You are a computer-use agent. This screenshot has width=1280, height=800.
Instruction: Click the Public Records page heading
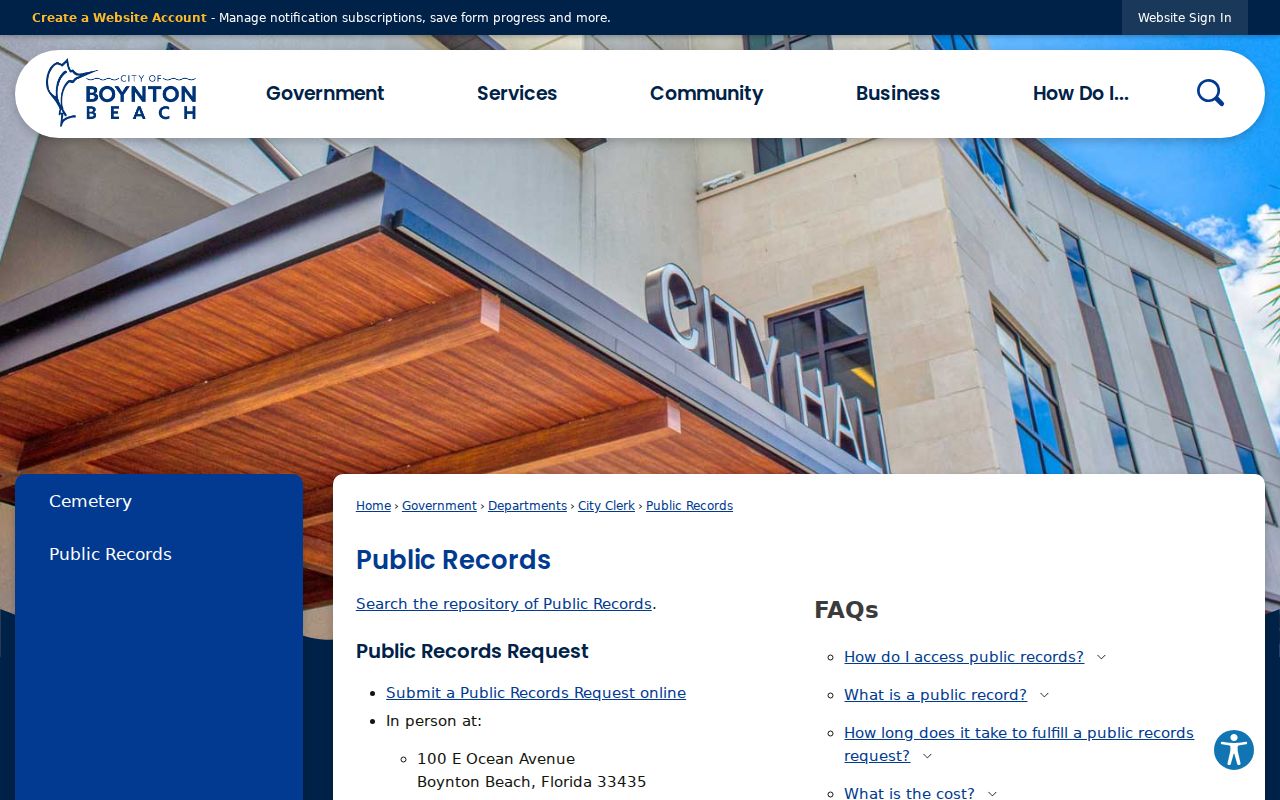453,560
